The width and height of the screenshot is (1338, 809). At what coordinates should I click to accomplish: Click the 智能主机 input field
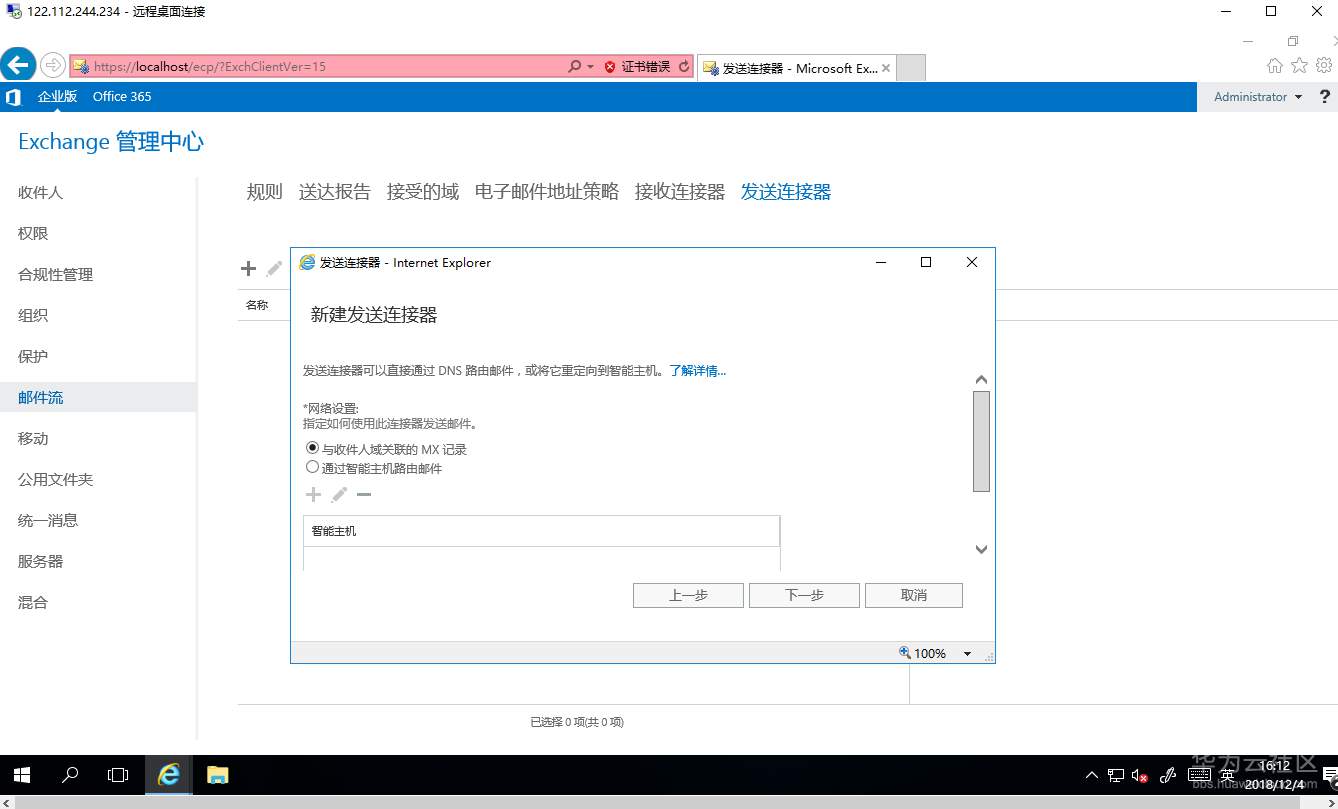point(540,530)
